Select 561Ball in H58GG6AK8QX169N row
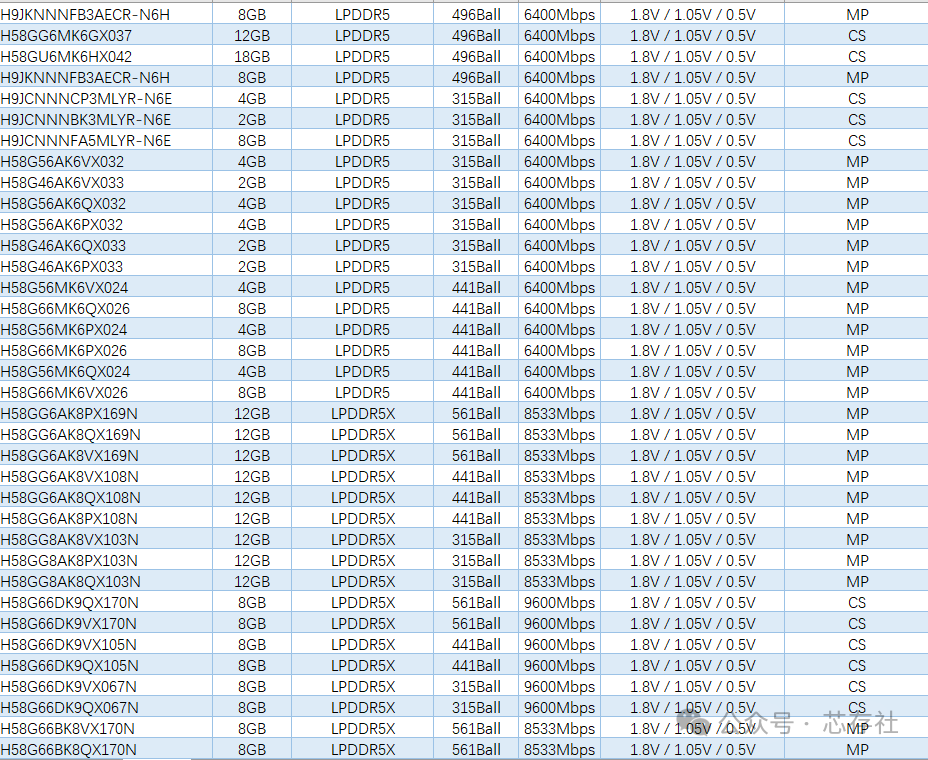 (476, 435)
